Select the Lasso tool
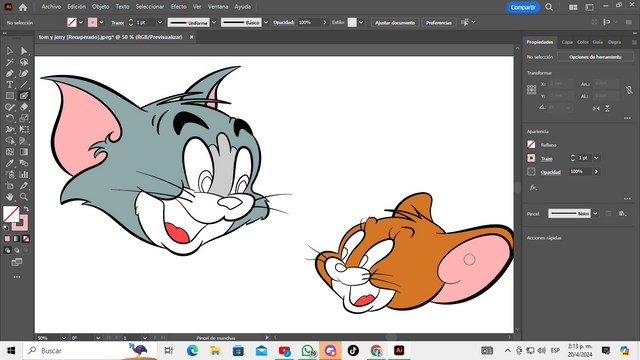Viewport: 640px width, 360px height. coord(24,62)
